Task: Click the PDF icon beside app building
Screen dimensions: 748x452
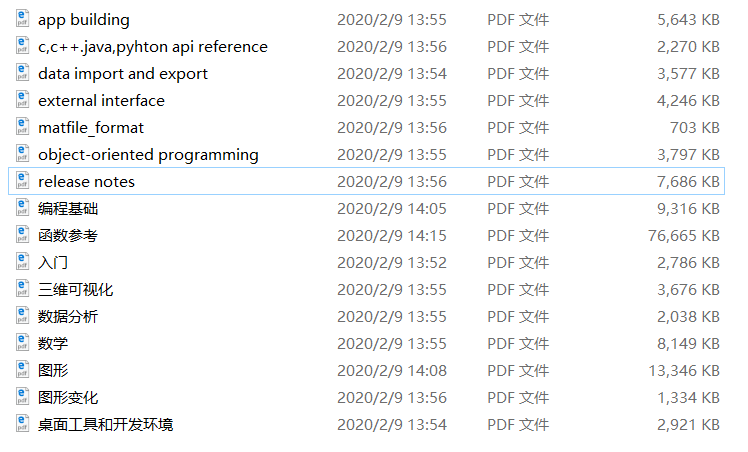Action: pos(23,19)
